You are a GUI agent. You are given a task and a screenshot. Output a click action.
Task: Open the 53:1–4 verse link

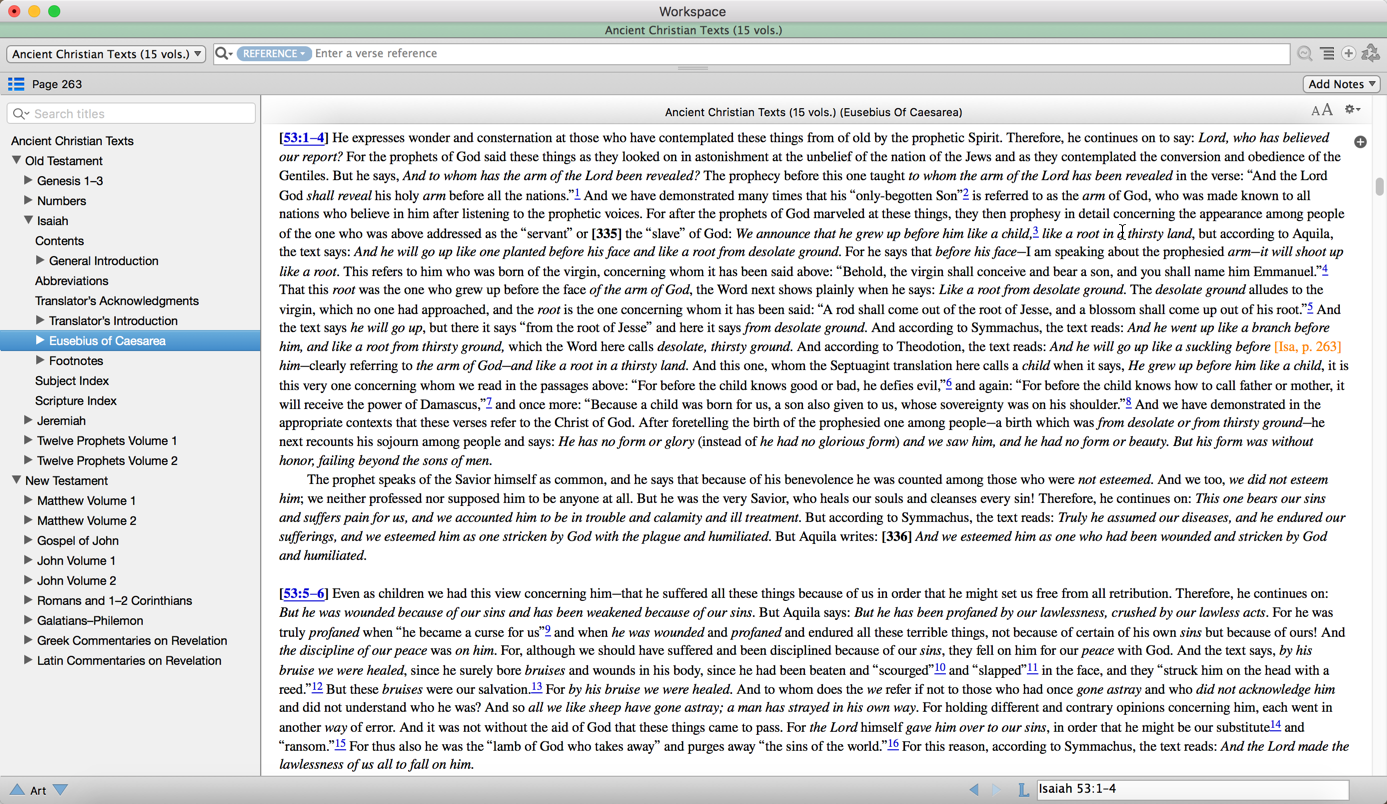pos(303,138)
